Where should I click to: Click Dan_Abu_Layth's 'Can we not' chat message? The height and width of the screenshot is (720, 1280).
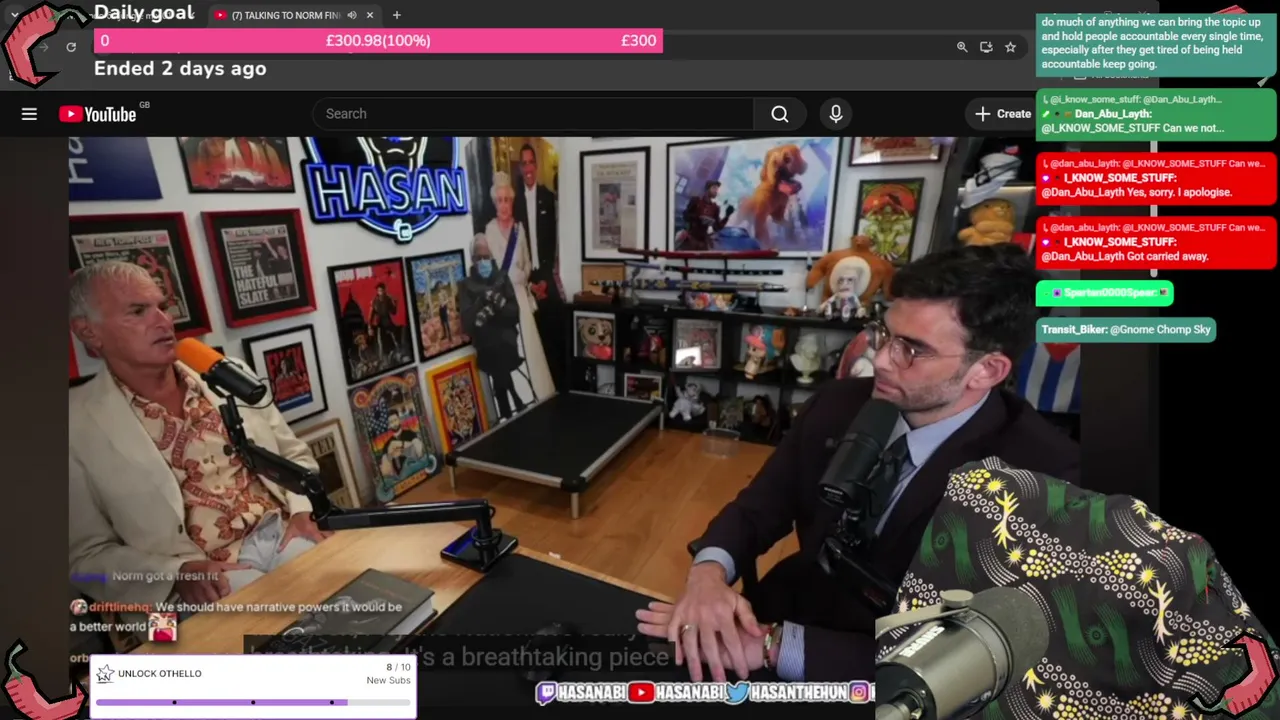pos(1156,114)
